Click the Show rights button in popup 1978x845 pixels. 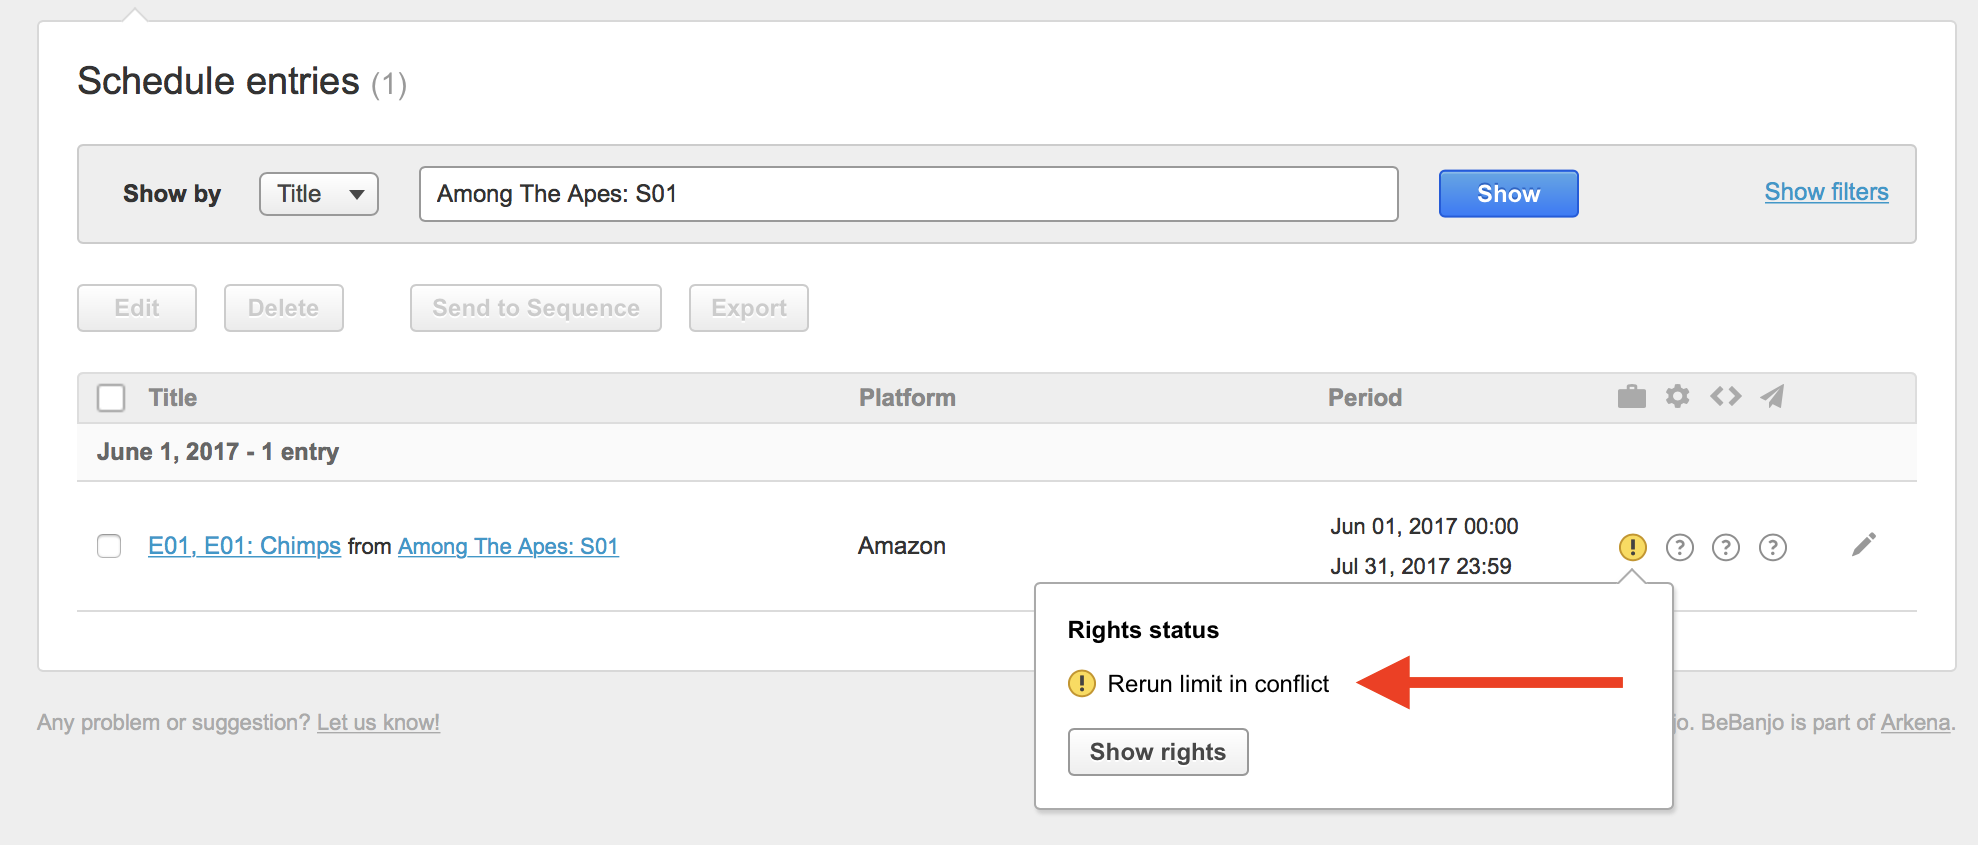(x=1157, y=752)
